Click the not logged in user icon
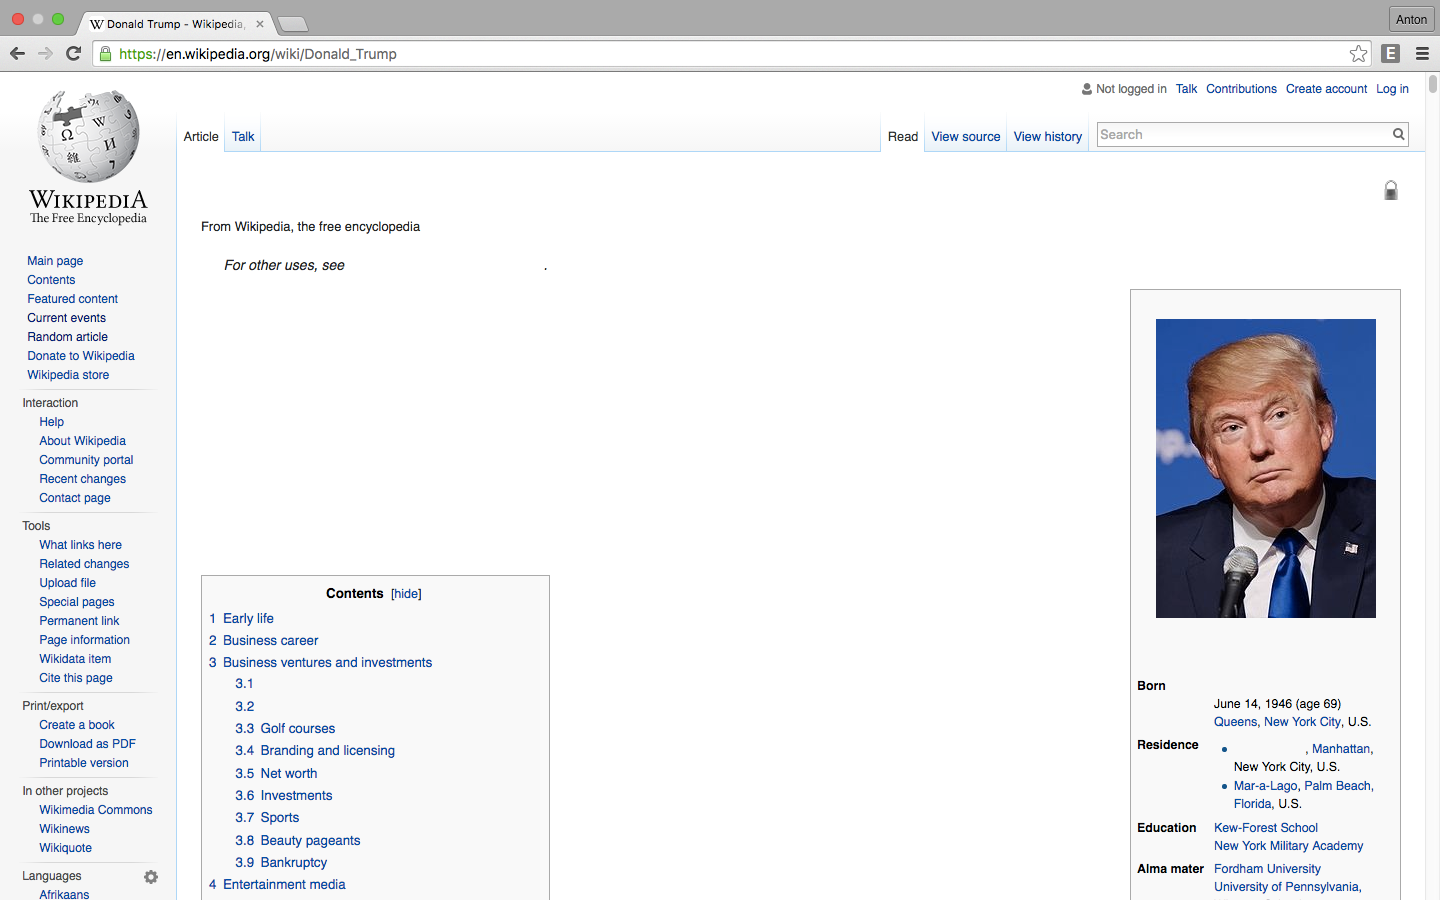The width and height of the screenshot is (1440, 900). [1087, 89]
